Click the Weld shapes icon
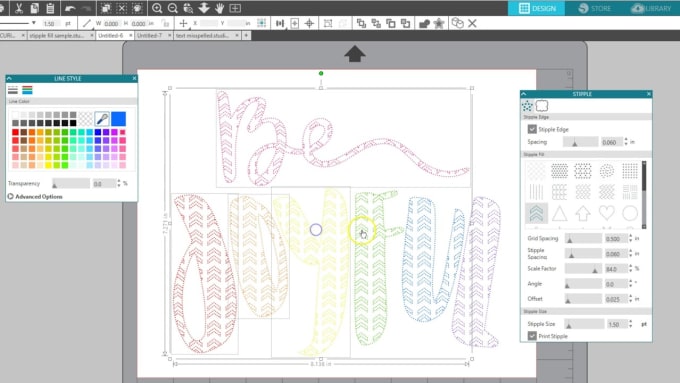Screen dimensions: 680x383 (424, 23)
